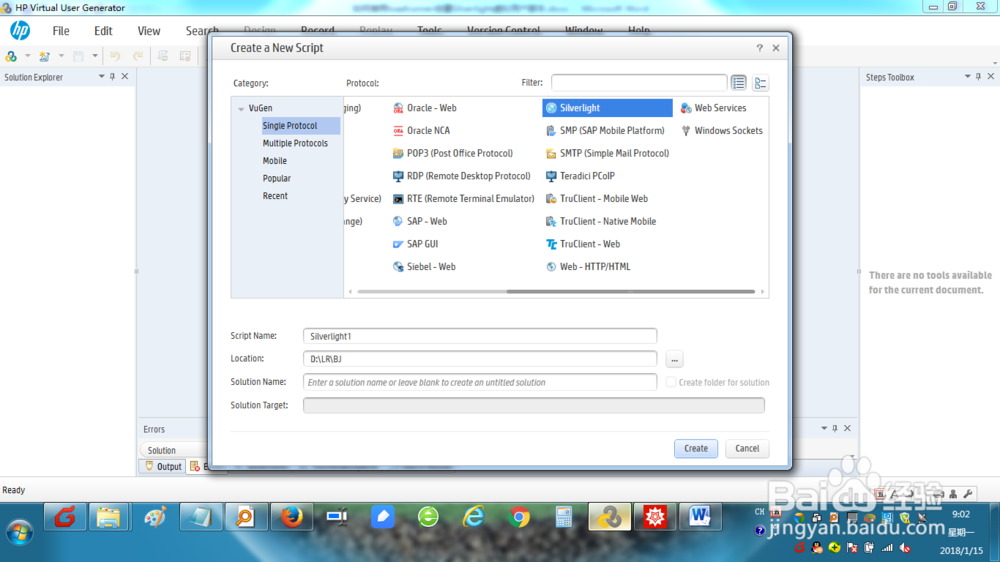Screen dimensions: 1000x562
Task: Select the Silverlight protocol
Action: tap(607, 108)
